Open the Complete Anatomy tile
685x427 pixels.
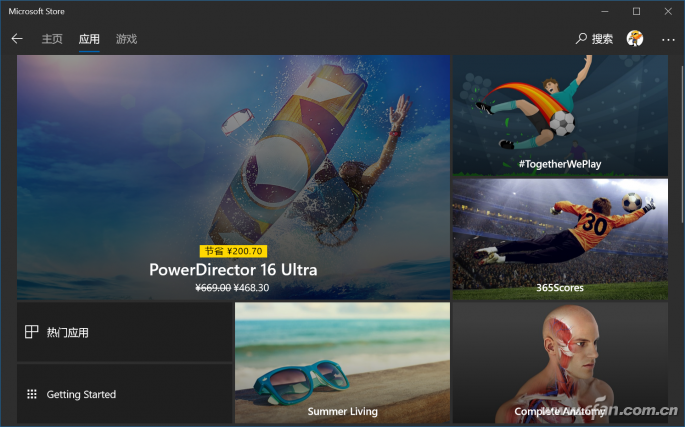tap(560, 363)
